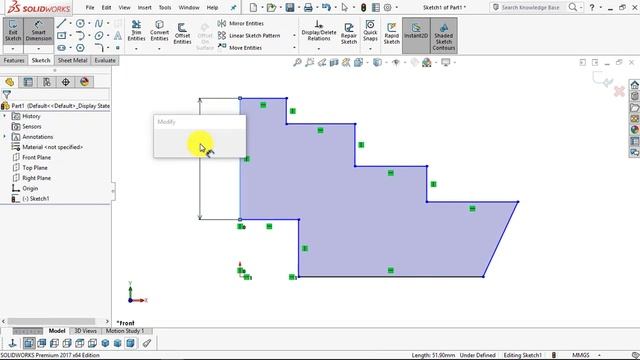
Task: Toggle Instant2D mode
Action: click(x=416, y=35)
